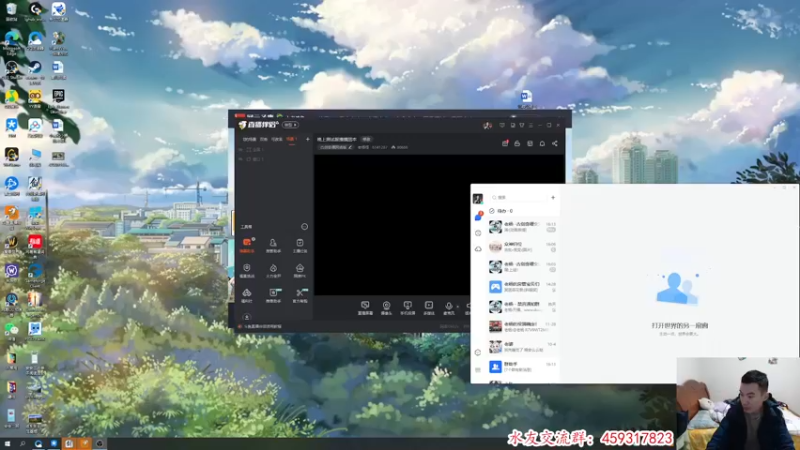Click the share icon in the streaming app header
The height and width of the screenshot is (450, 800).
(x=555, y=143)
